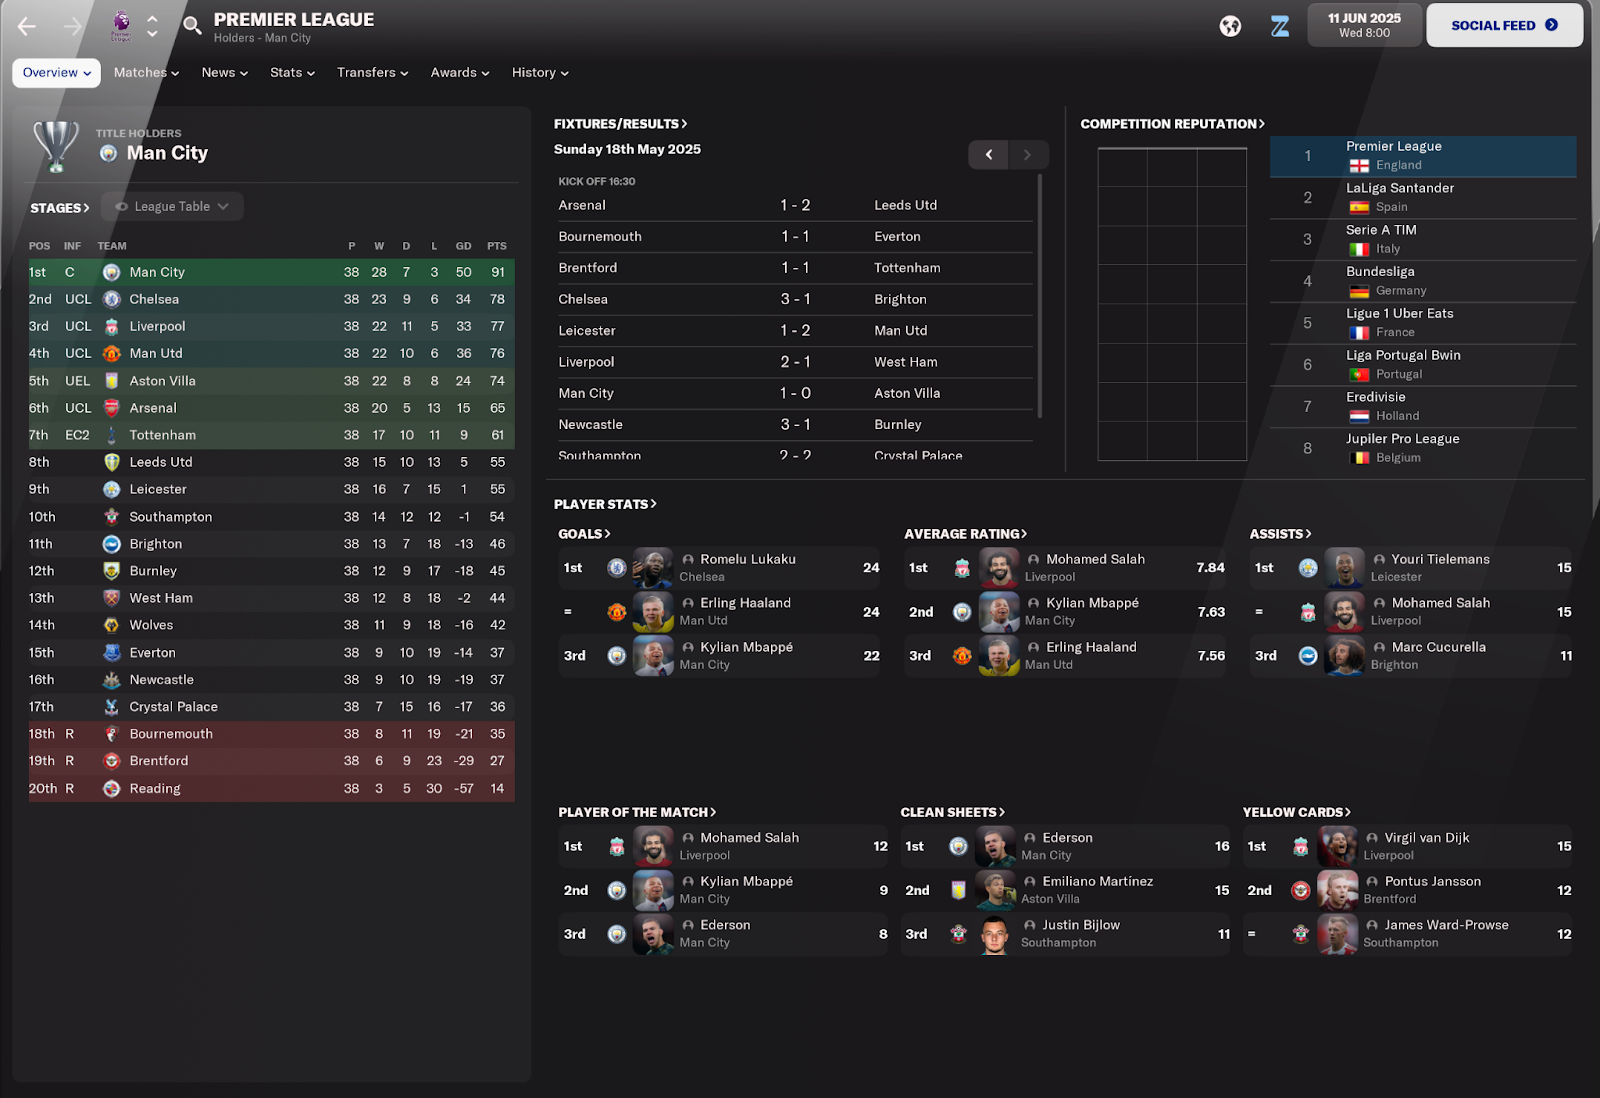Screen dimensions: 1600x1098
Task: Click Tottenham club badge in league table
Action: (112, 435)
